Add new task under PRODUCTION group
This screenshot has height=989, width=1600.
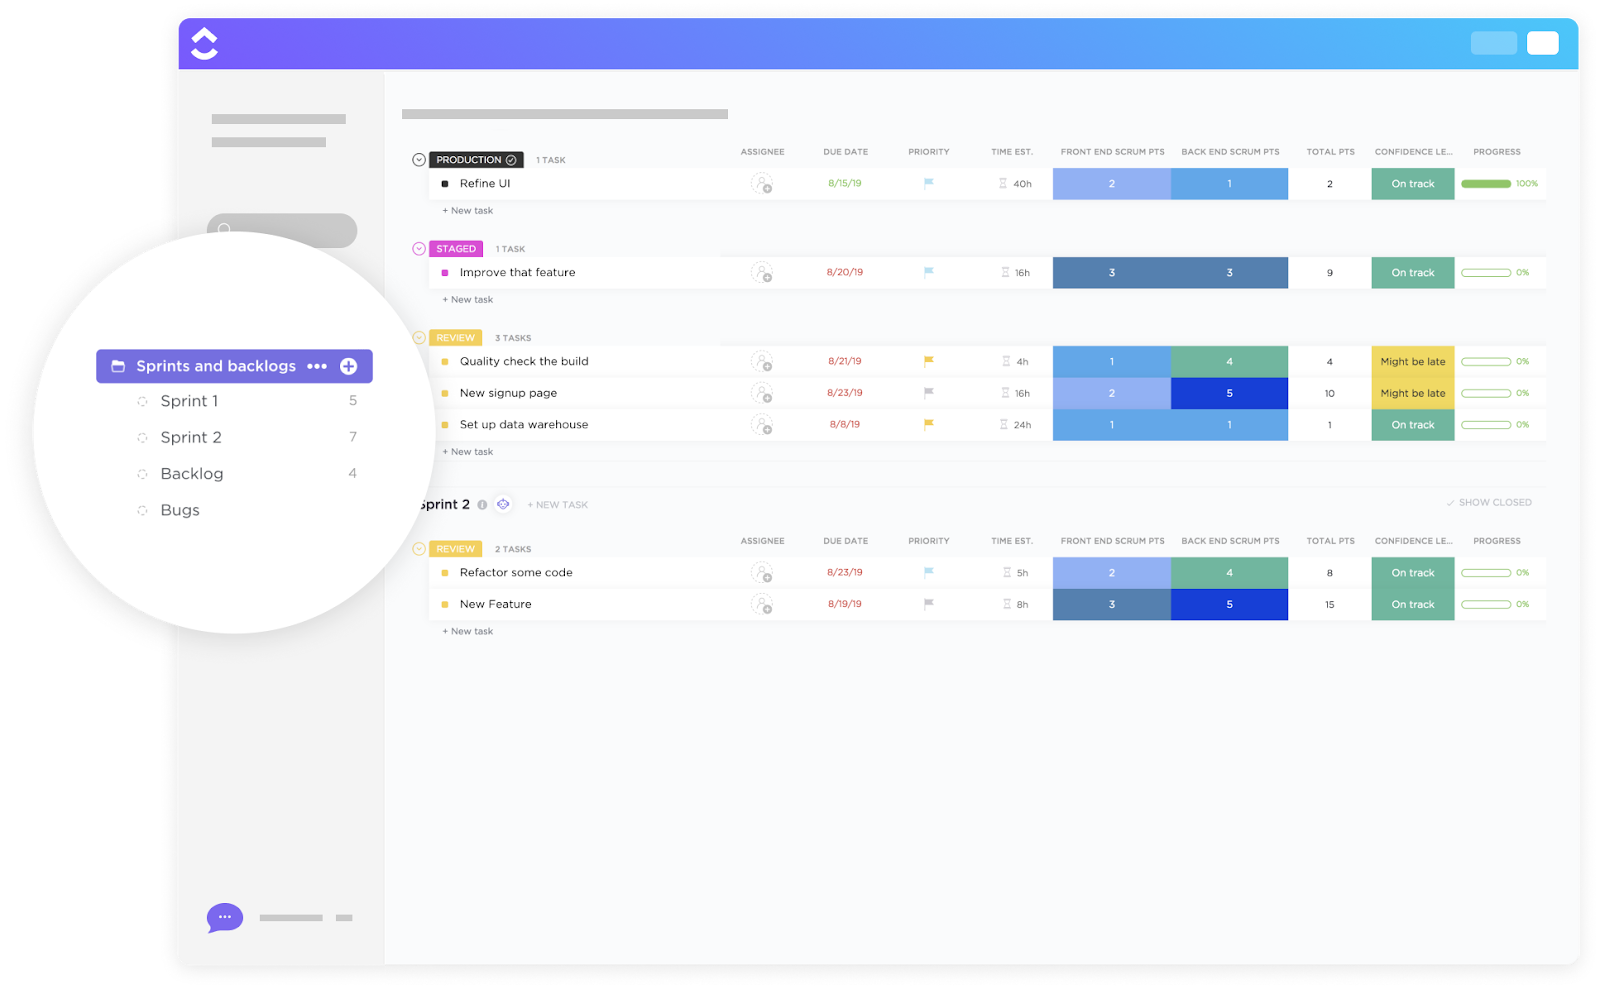point(468,211)
